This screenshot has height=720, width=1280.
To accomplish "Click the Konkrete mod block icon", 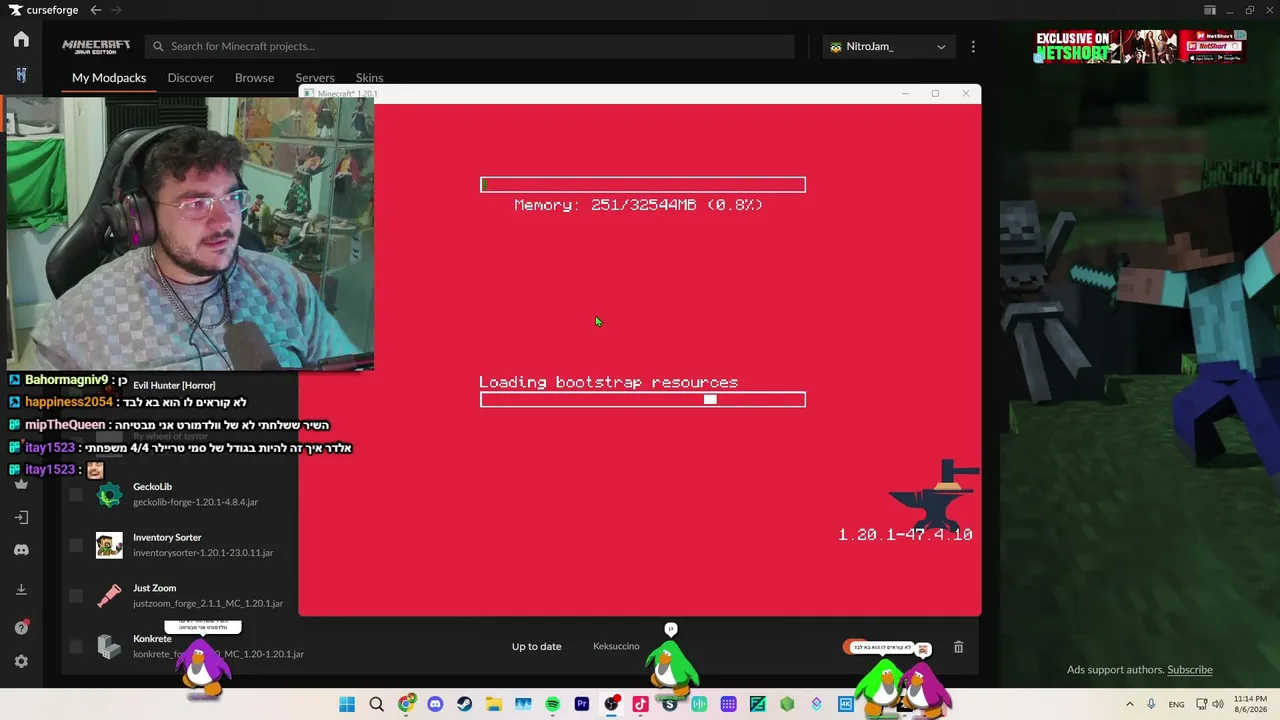I will (109, 647).
